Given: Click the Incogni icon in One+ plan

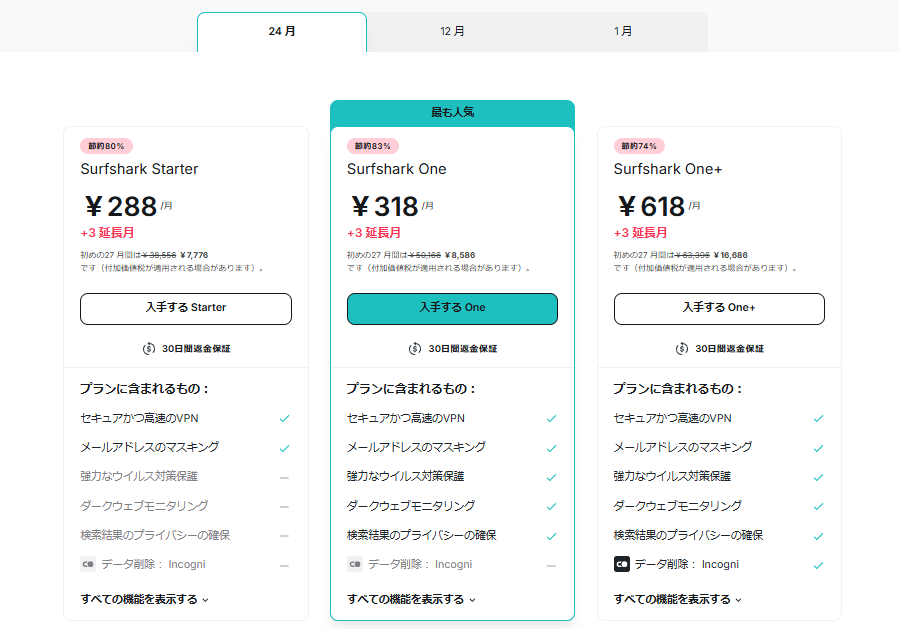Looking at the screenshot, I should click(x=622, y=564).
